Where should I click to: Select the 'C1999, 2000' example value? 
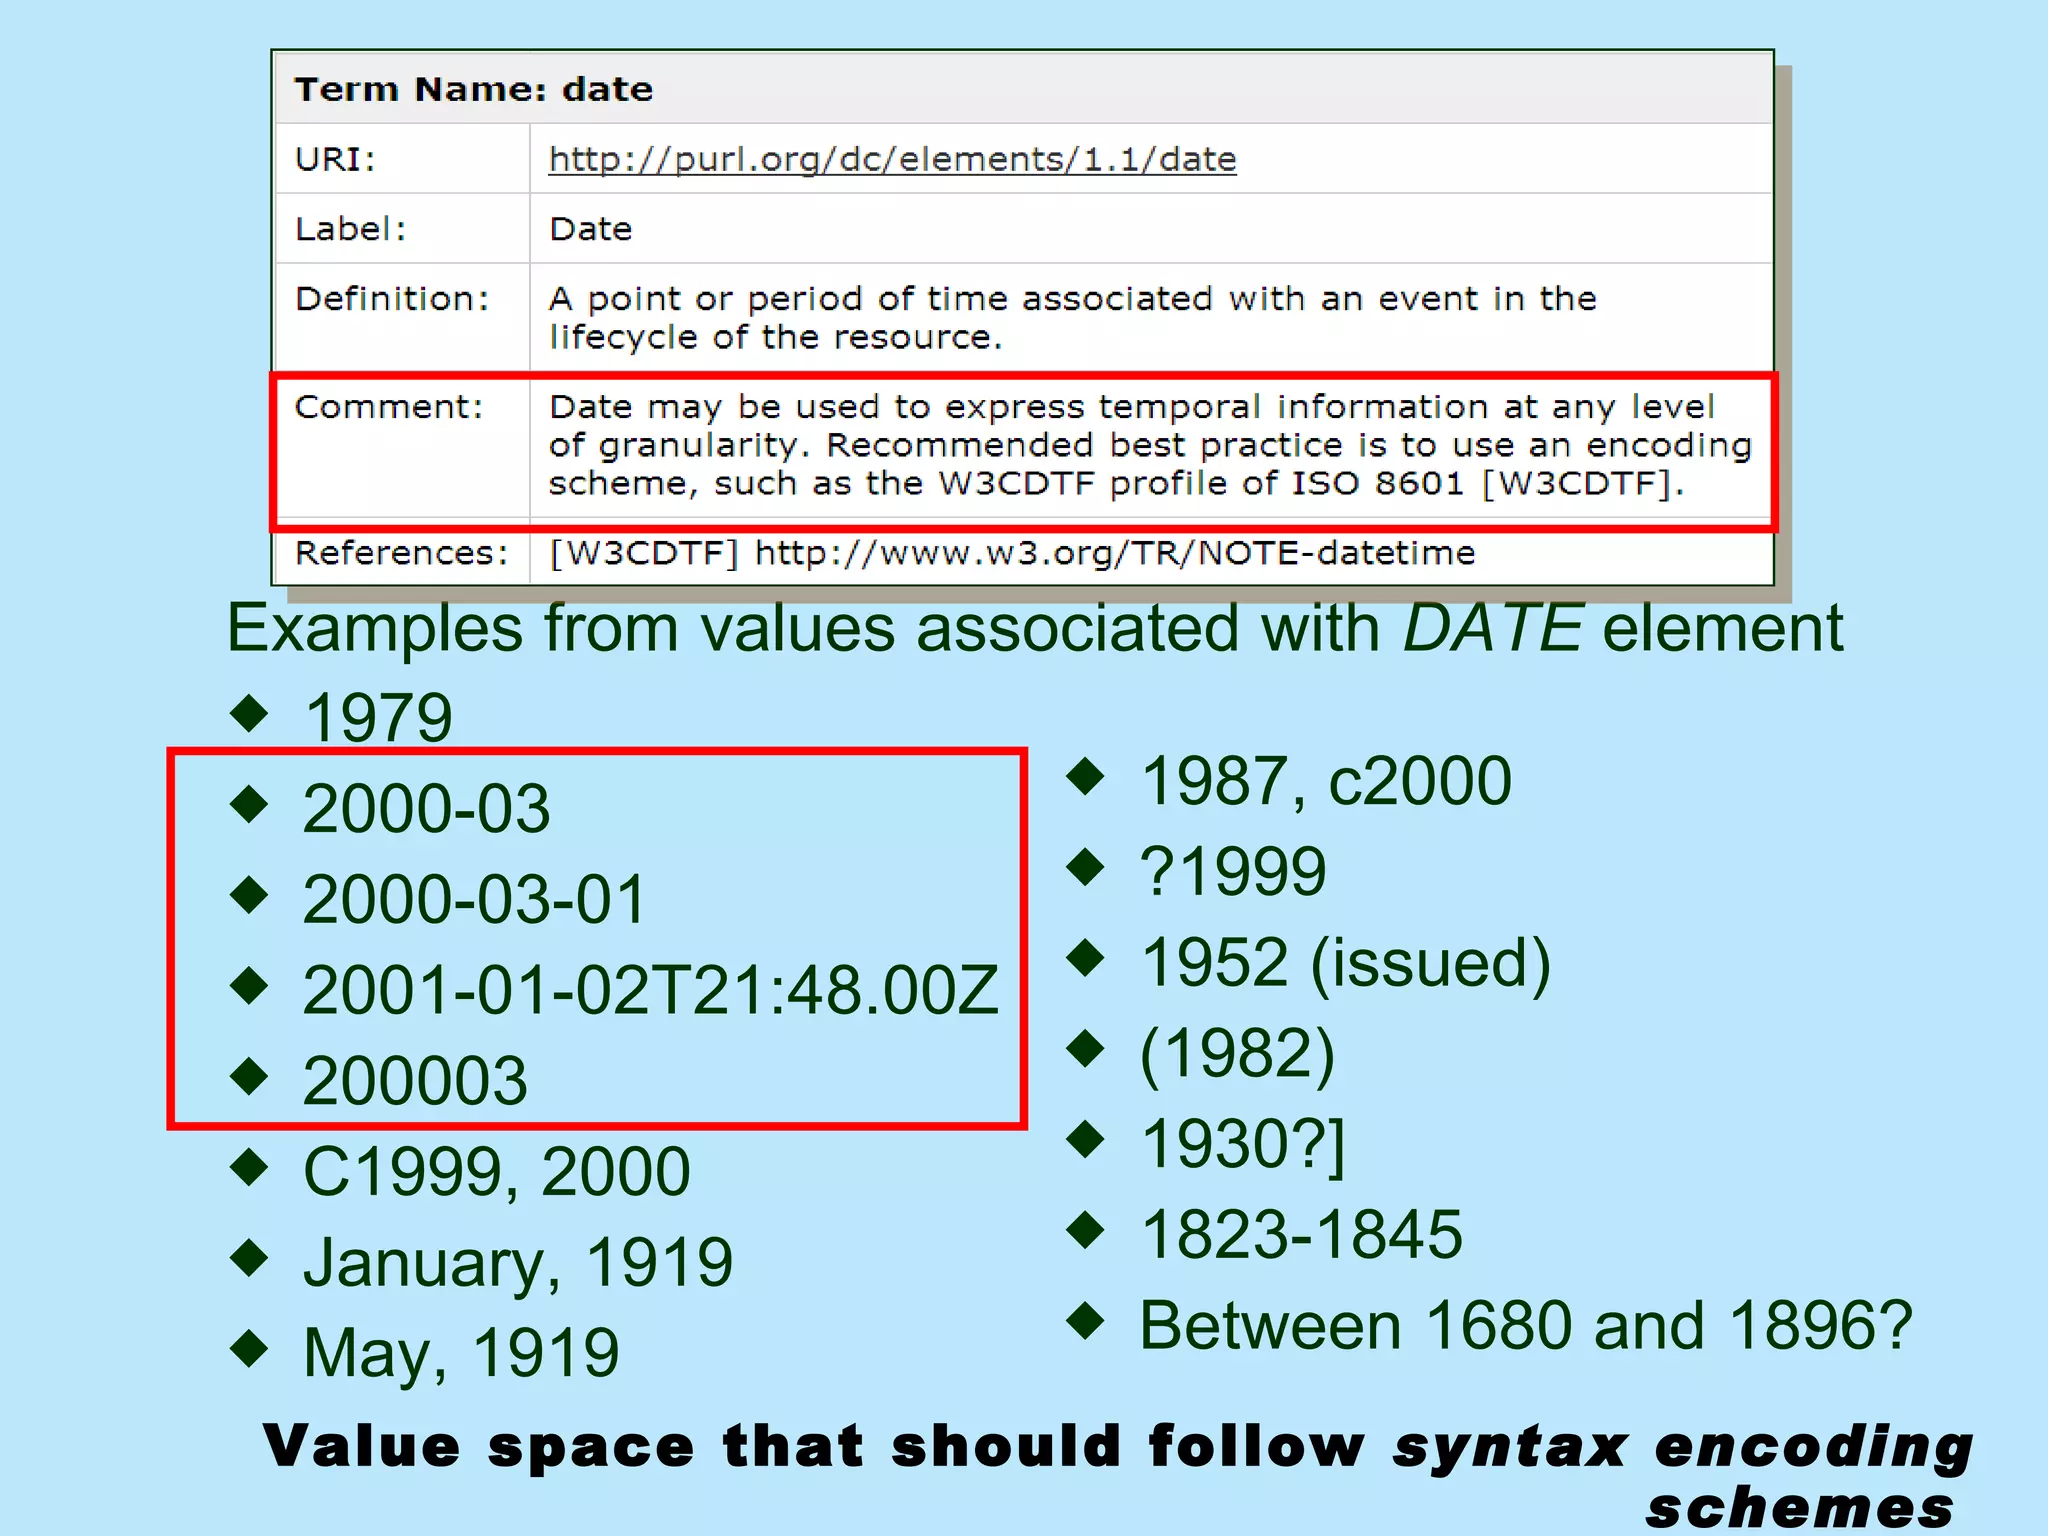[497, 1172]
